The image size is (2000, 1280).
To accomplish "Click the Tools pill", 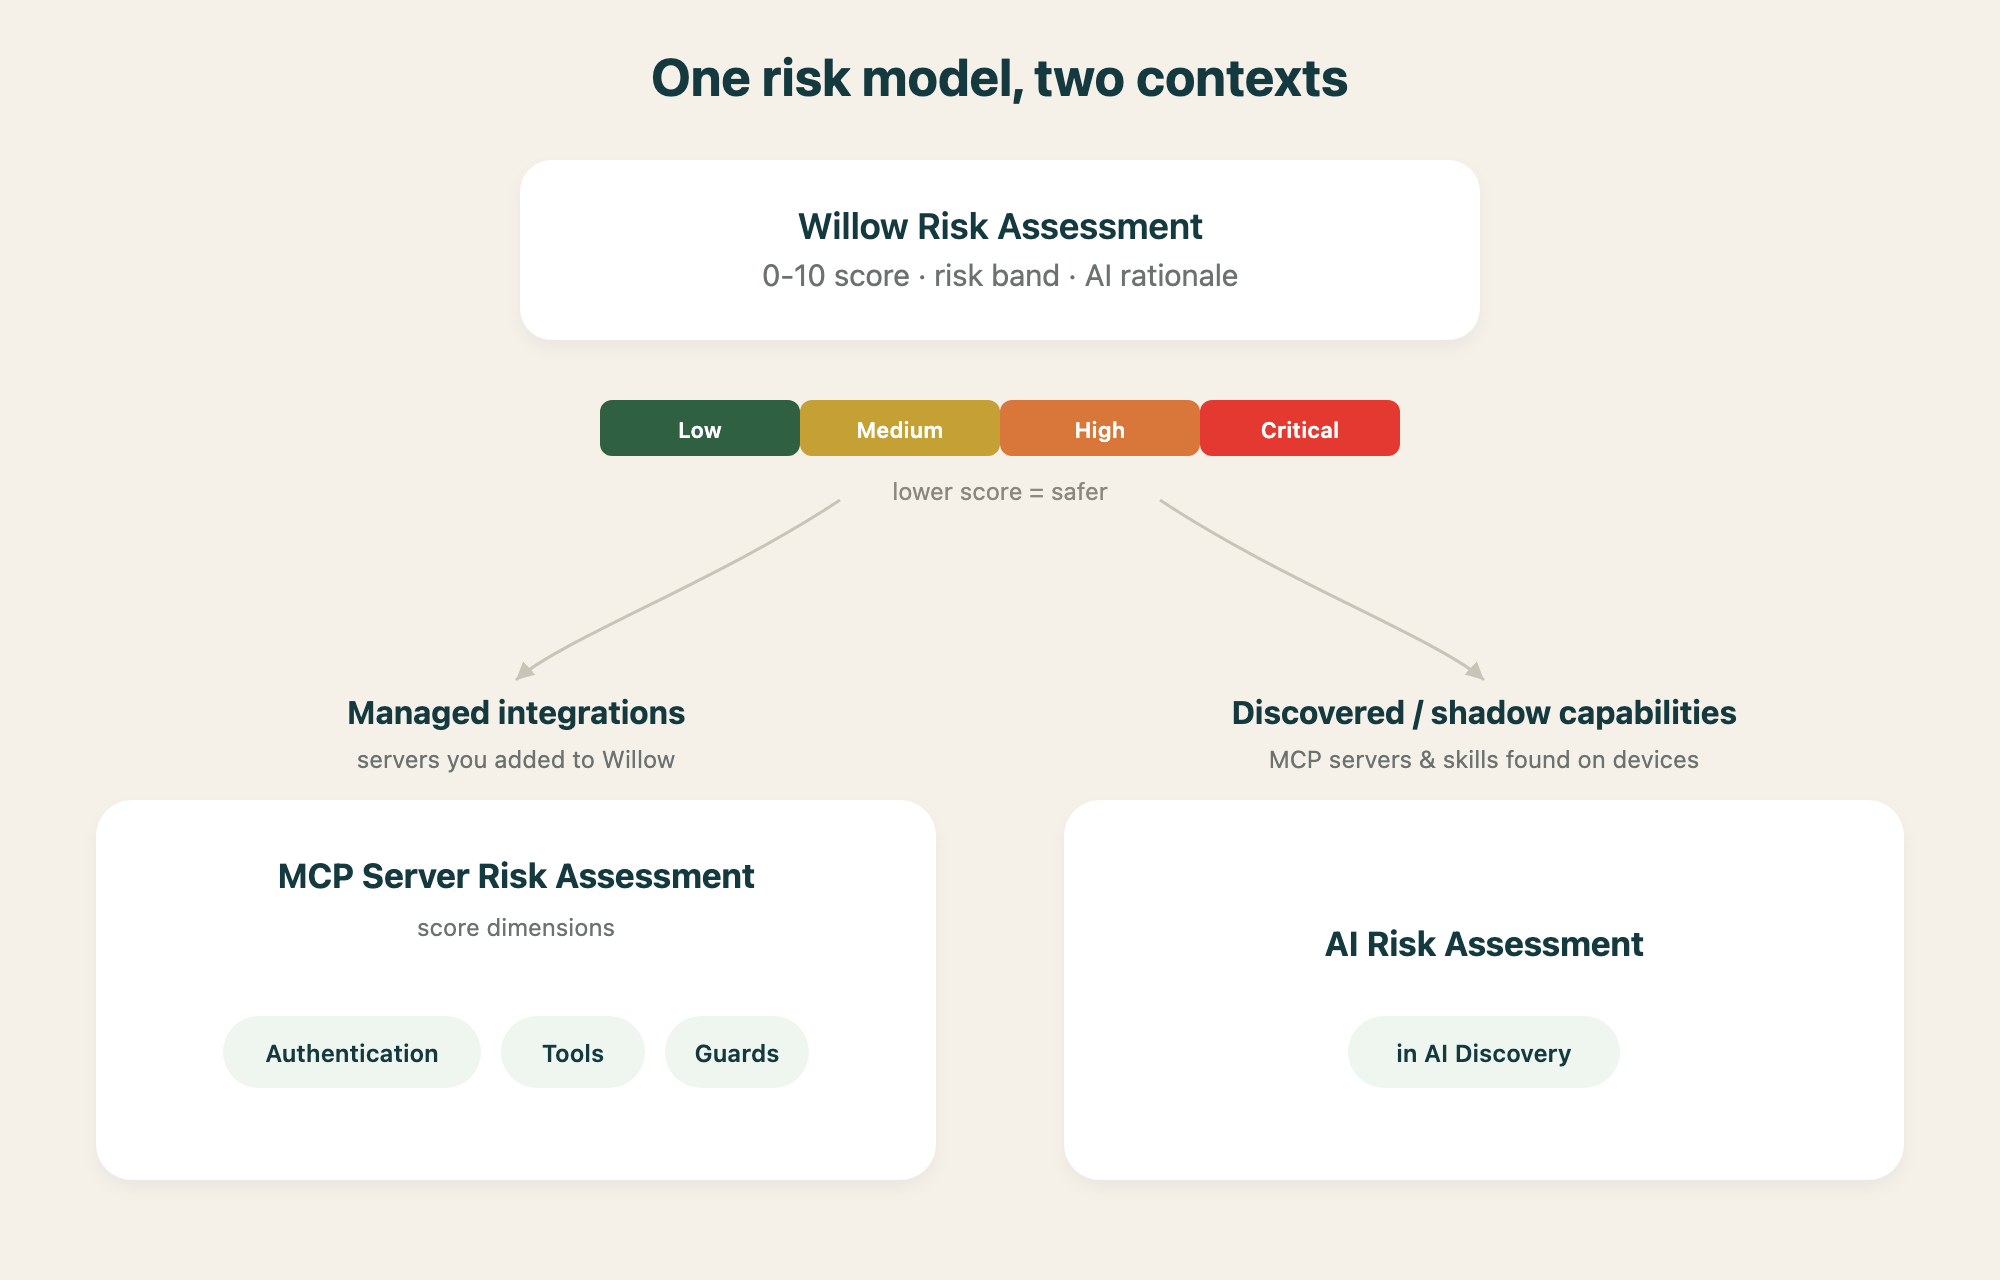I will 573,1052.
